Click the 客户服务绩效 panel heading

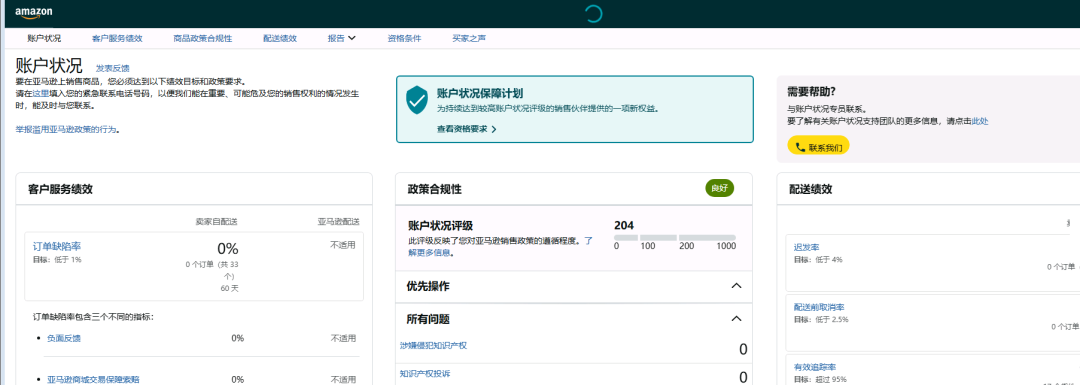click(61, 189)
